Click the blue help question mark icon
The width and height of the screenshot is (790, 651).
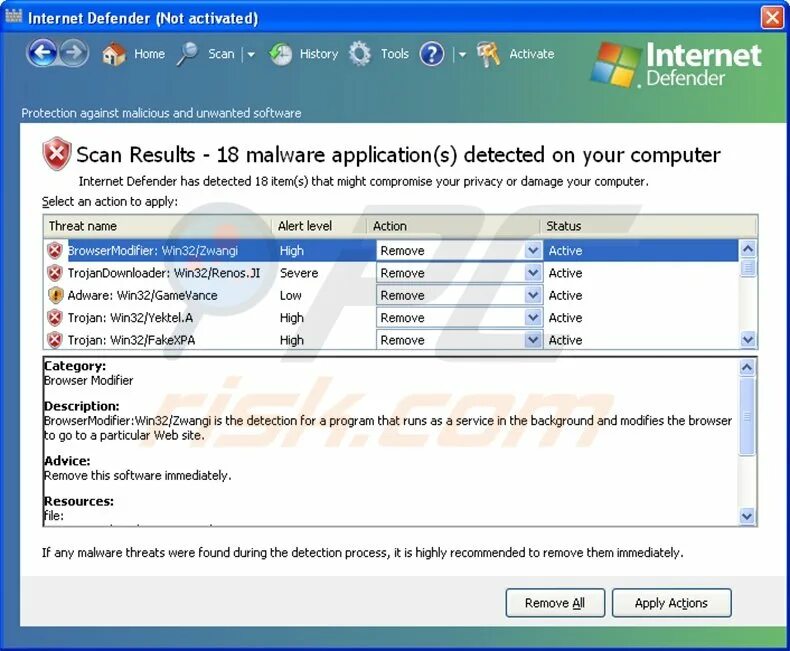click(432, 54)
